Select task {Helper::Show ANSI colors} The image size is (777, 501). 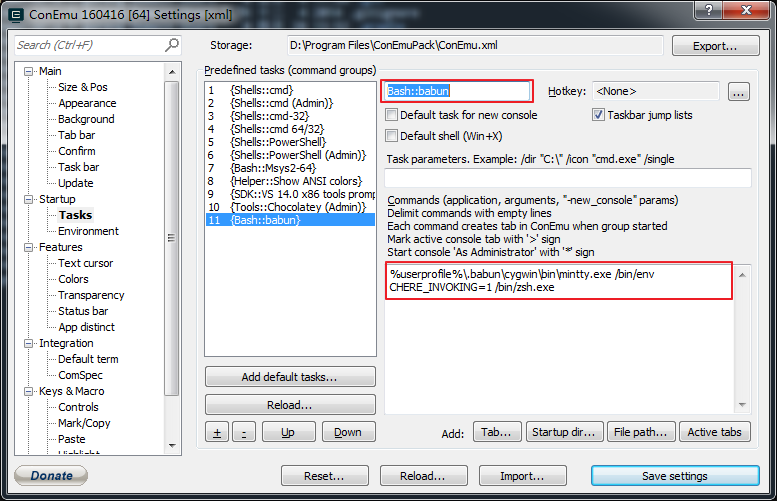pos(290,181)
